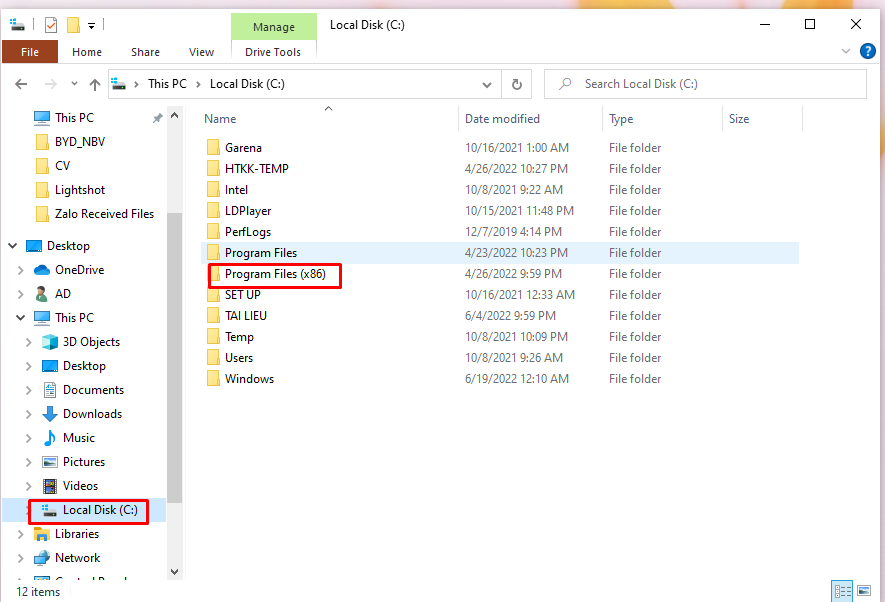Image resolution: width=885 pixels, height=602 pixels.
Task: Open the File menu
Action: pyautogui.click(x=30, y=52)
